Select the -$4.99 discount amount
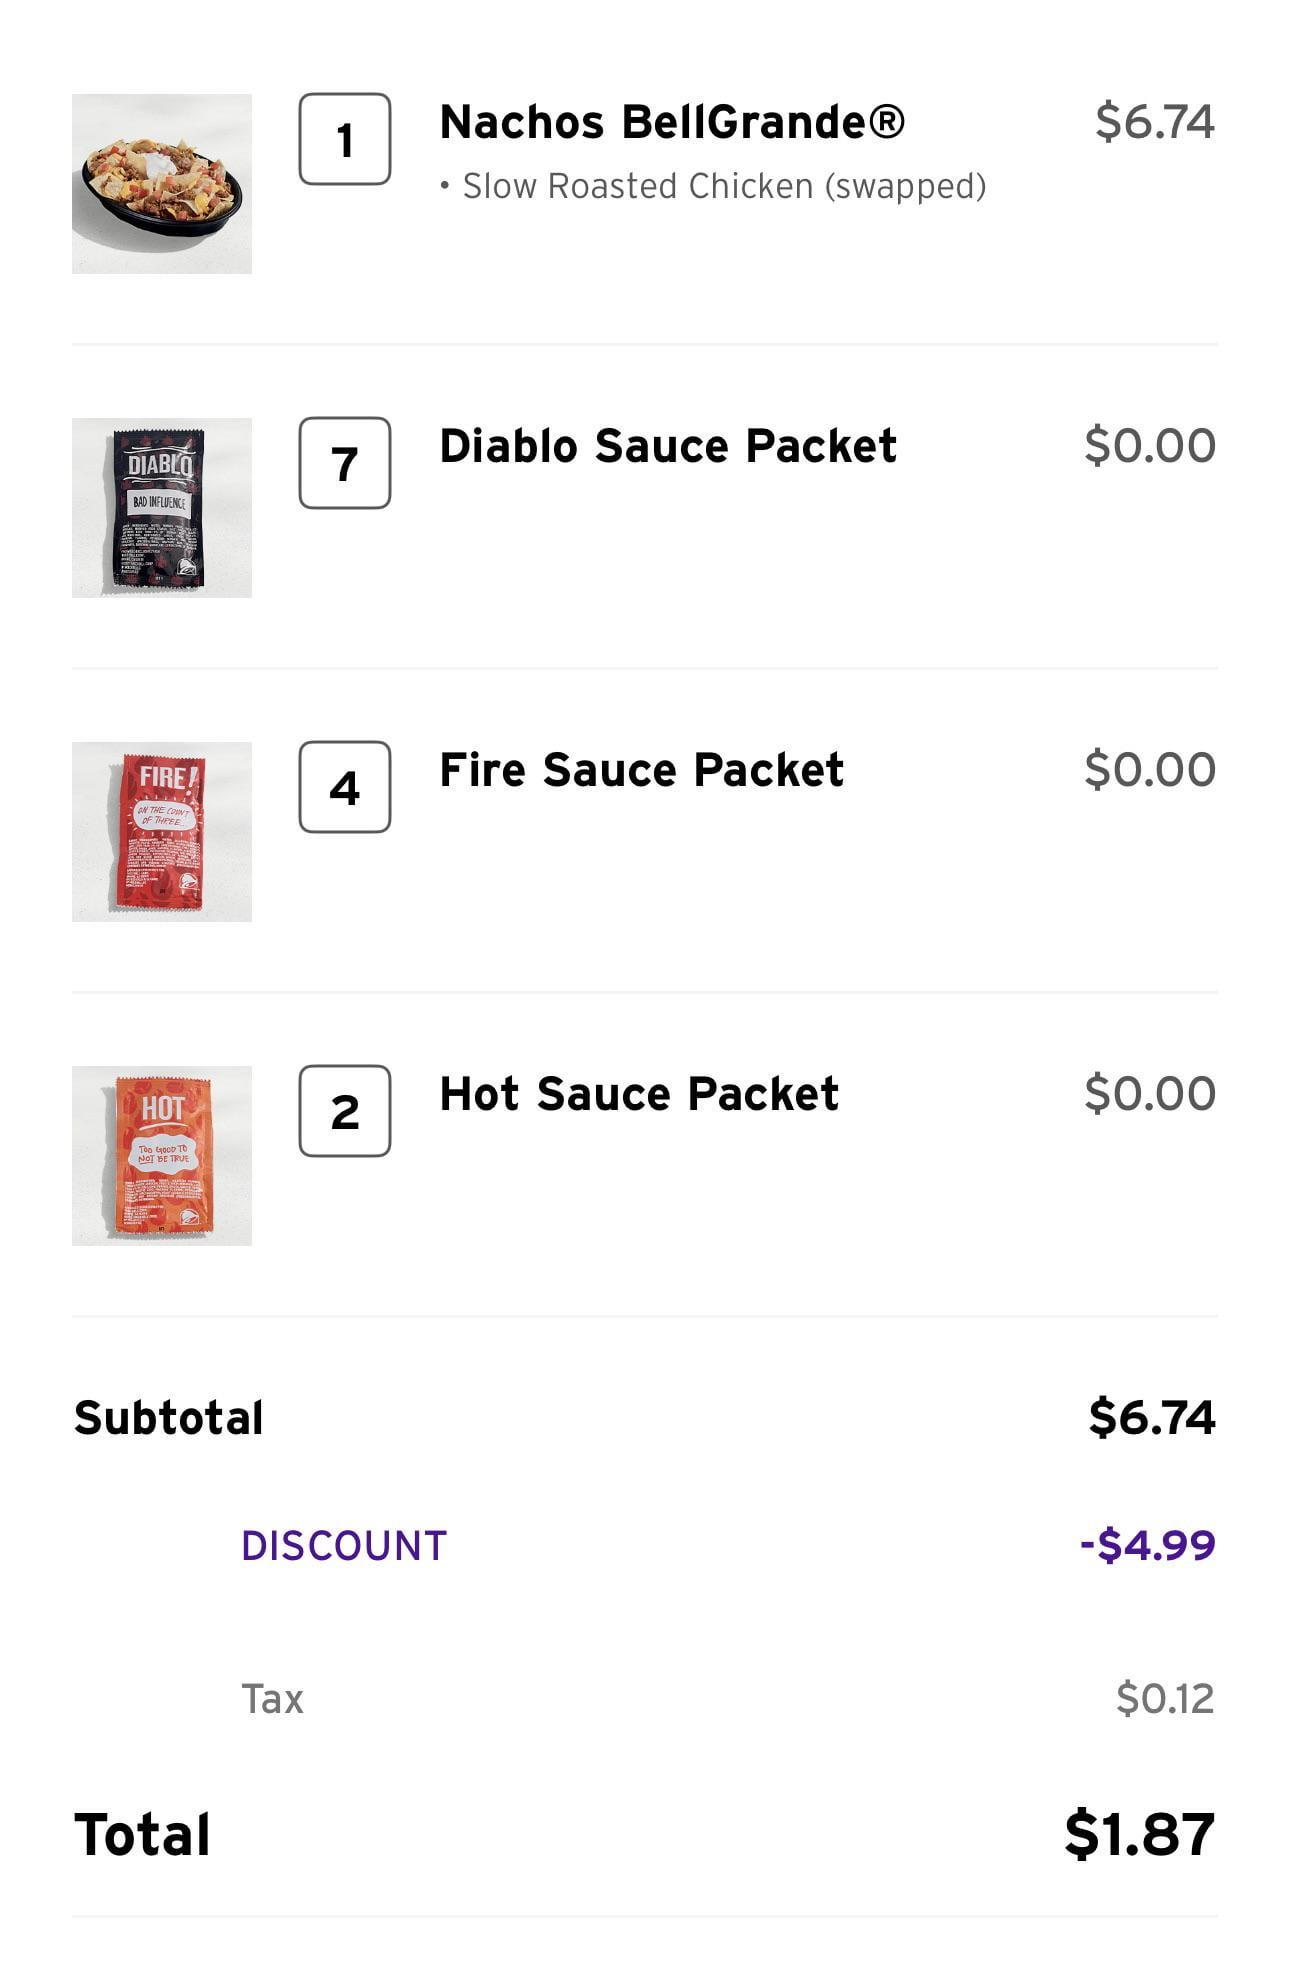1290x1984 pixels. click(x=1147, y=1545)
